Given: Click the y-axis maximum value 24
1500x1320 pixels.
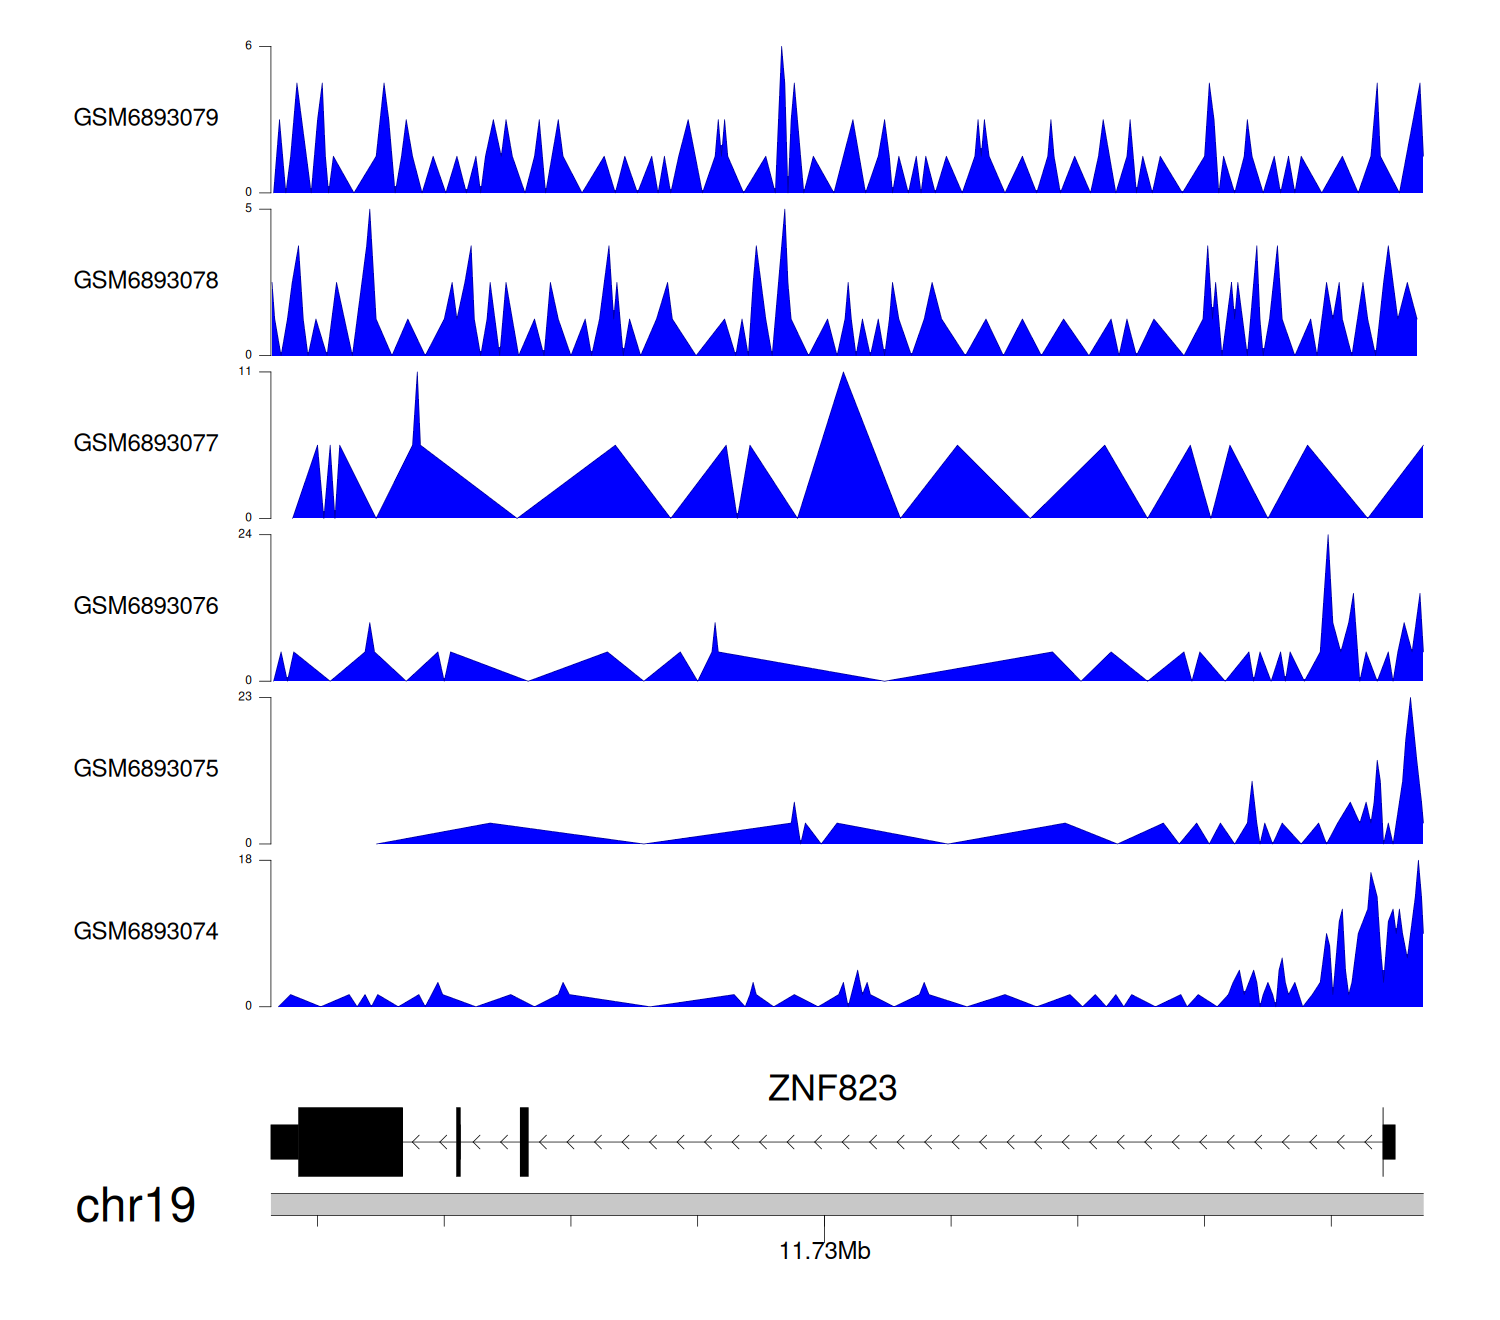Looking at the screenshot, I should 245,534.
